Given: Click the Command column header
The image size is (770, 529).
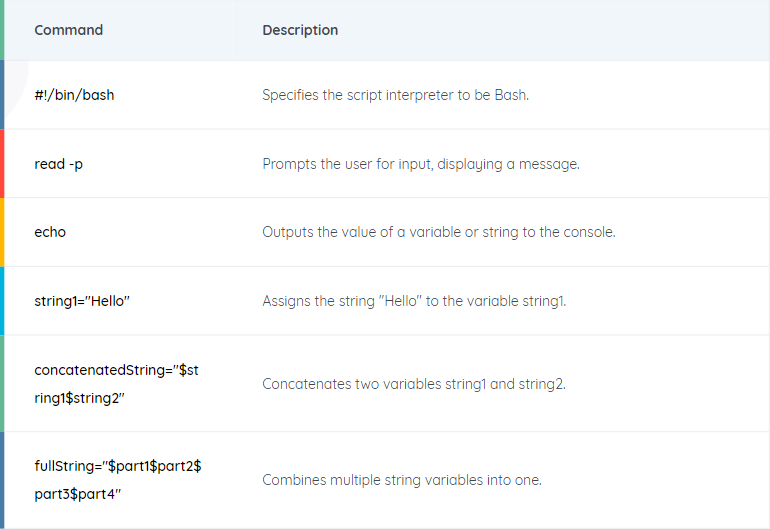Looking at the screenshot, I should (x=69, y=30).
